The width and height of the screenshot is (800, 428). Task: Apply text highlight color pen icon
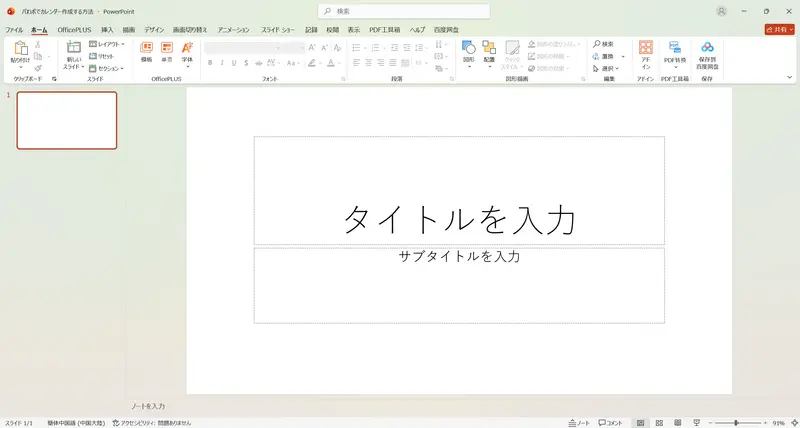tap(312, 63)
